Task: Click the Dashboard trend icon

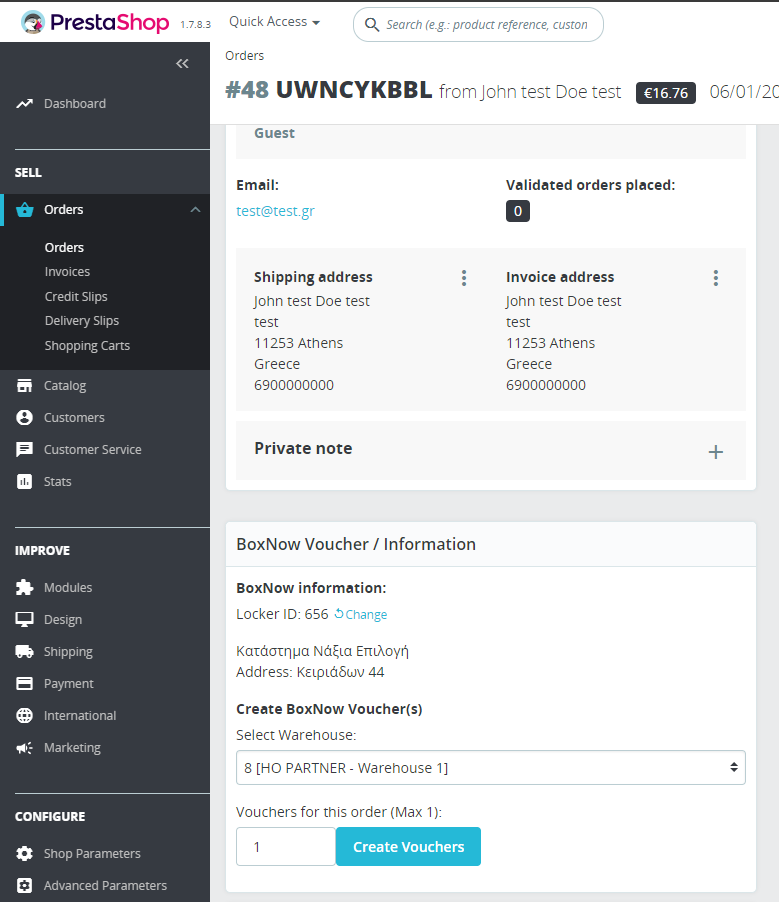Action: 25,104
